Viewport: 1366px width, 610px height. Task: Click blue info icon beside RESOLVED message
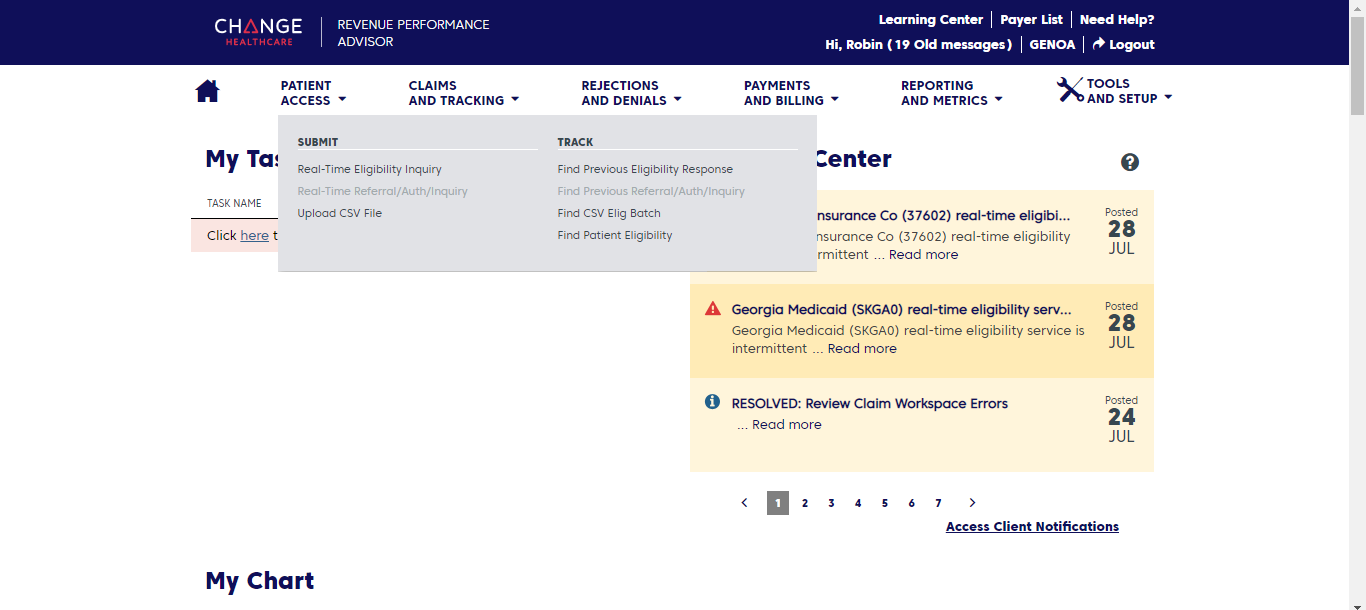tap(713, 402)
